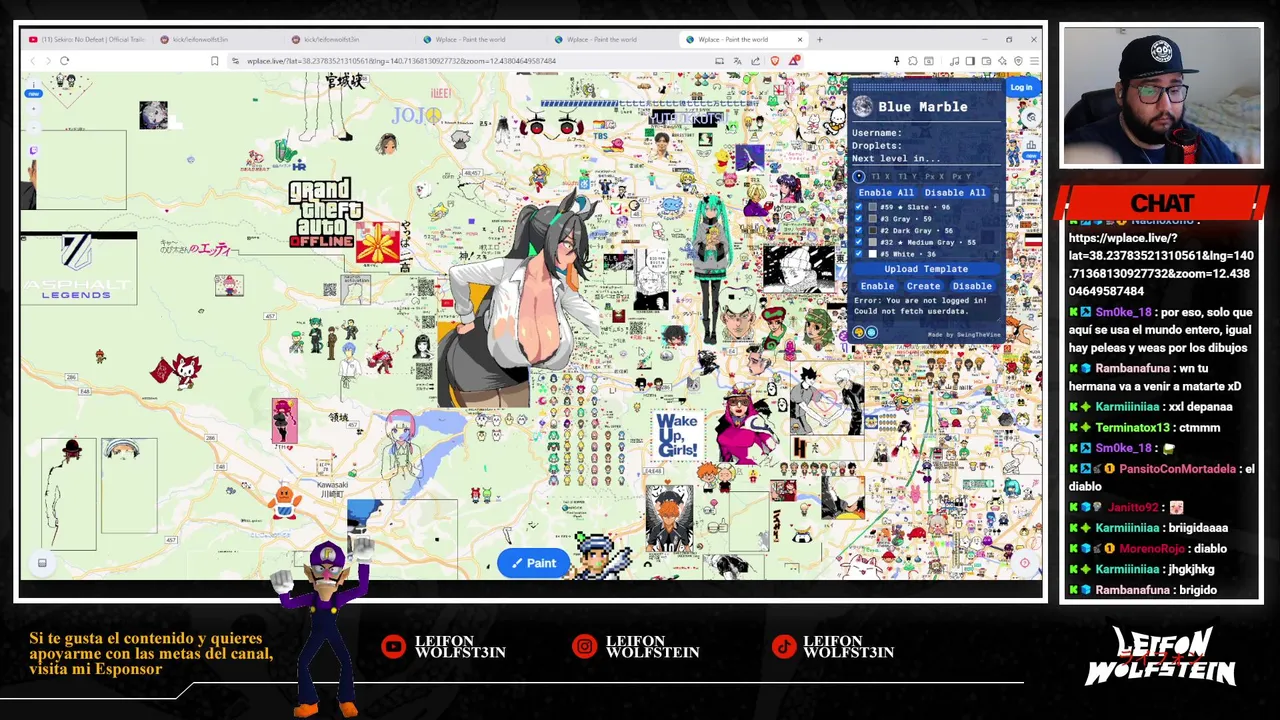Click the Disable templates button

pyautogui.click(x=972, y=286)
